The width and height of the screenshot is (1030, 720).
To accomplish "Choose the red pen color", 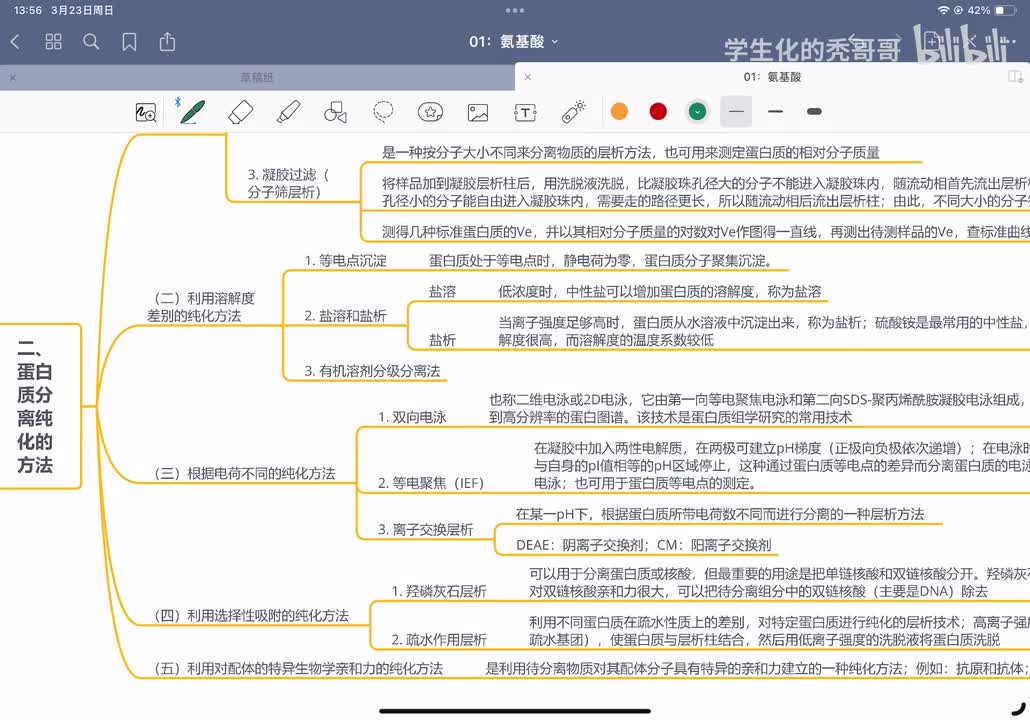I will 658,112.
